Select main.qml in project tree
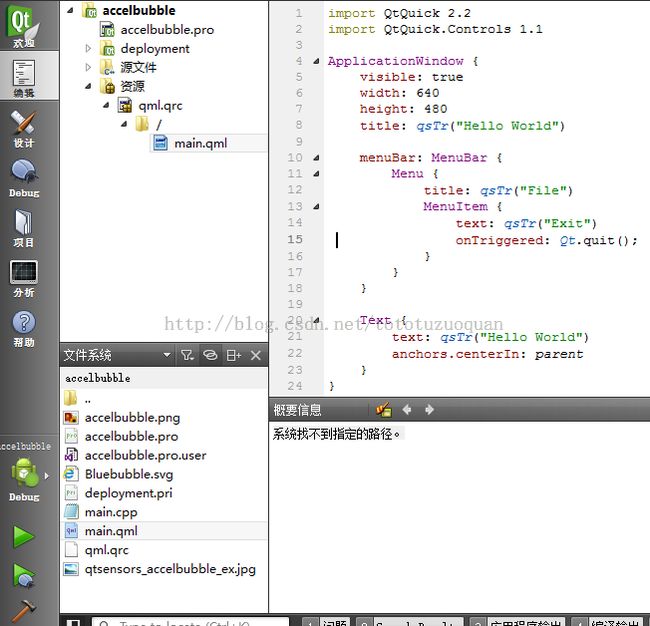The height and width of the screenshot is (626, 650). [x=201, y=143]
